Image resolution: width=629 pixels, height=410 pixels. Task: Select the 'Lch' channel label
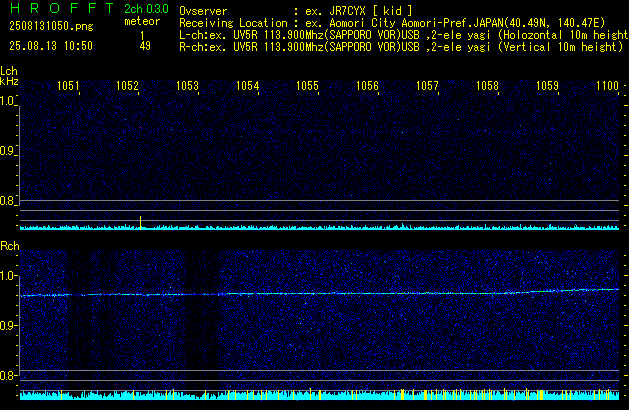(x=9, y=71)
